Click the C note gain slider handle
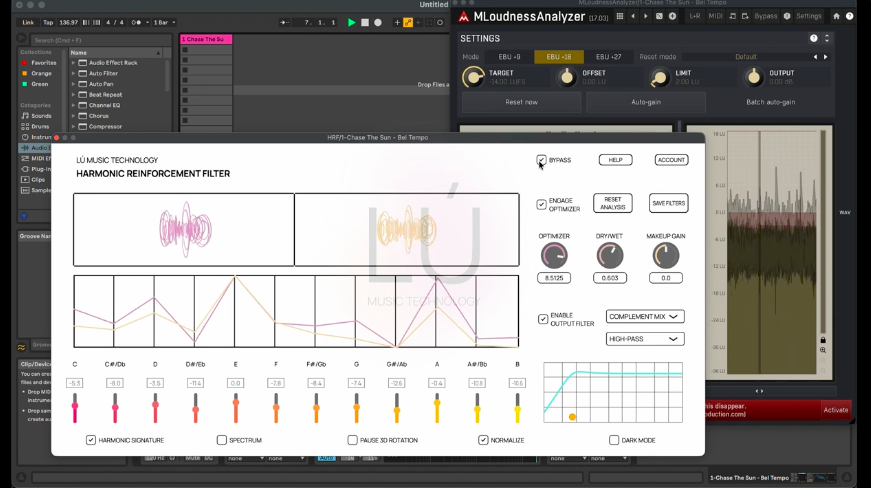 [74, 406]
